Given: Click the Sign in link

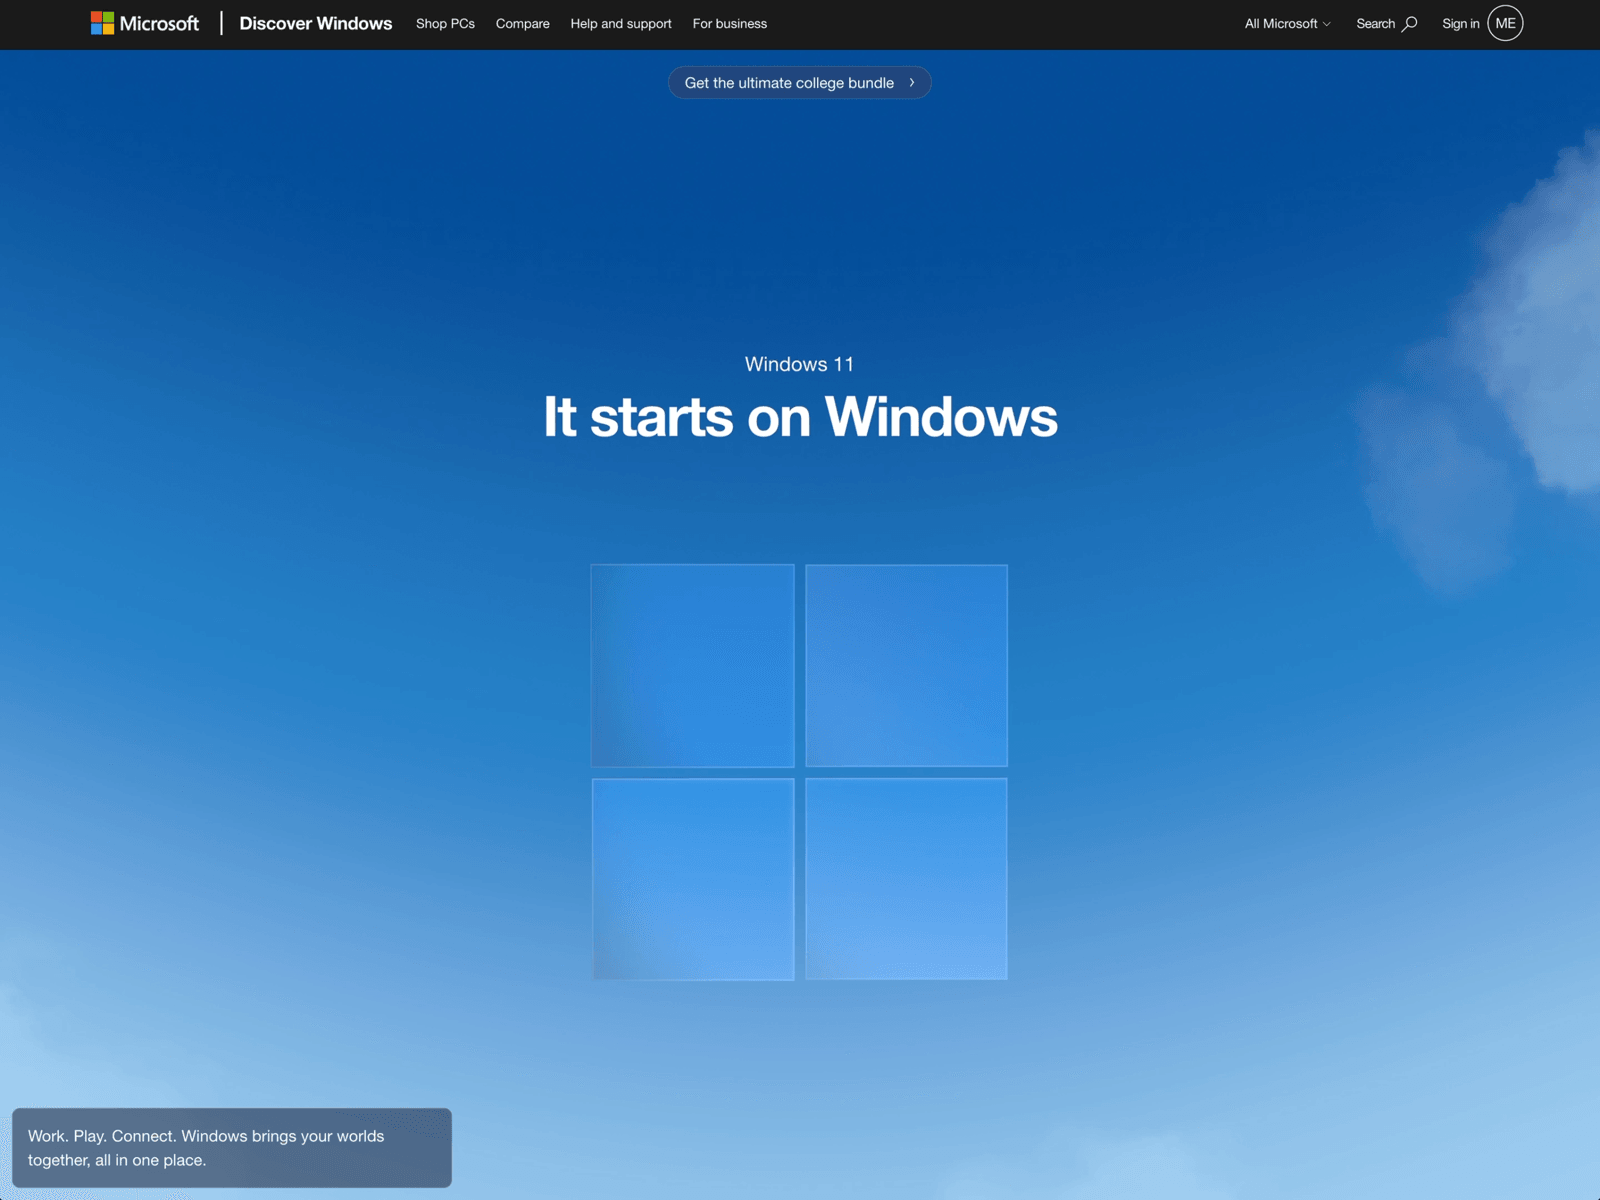Looking at the screenshot, I should (x=1460, y=24).
